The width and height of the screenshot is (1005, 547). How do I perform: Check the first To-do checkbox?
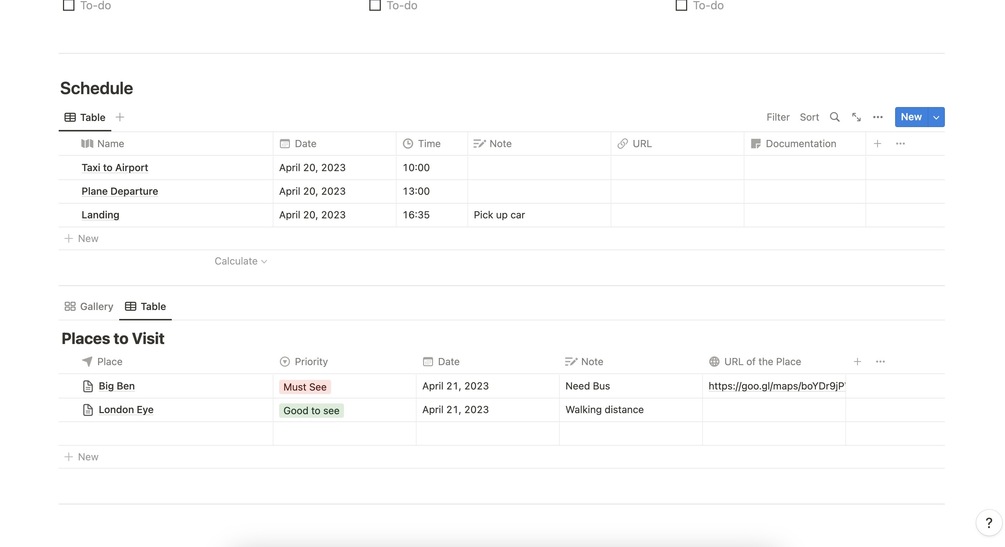click(x=69, y=6)
